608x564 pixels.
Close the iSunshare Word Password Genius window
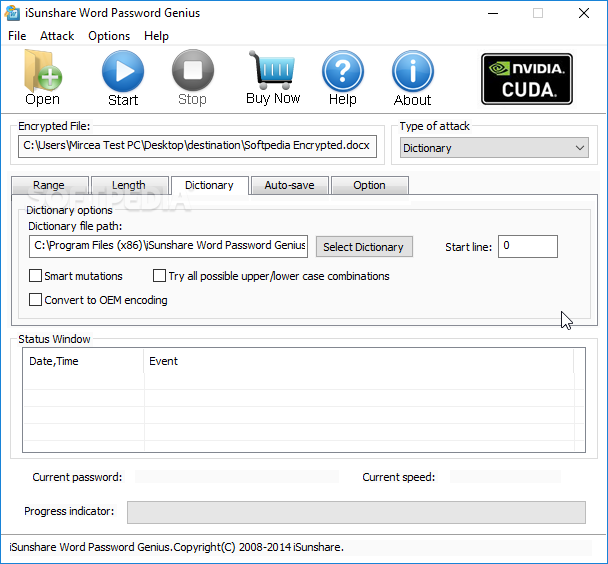(584, 13)
